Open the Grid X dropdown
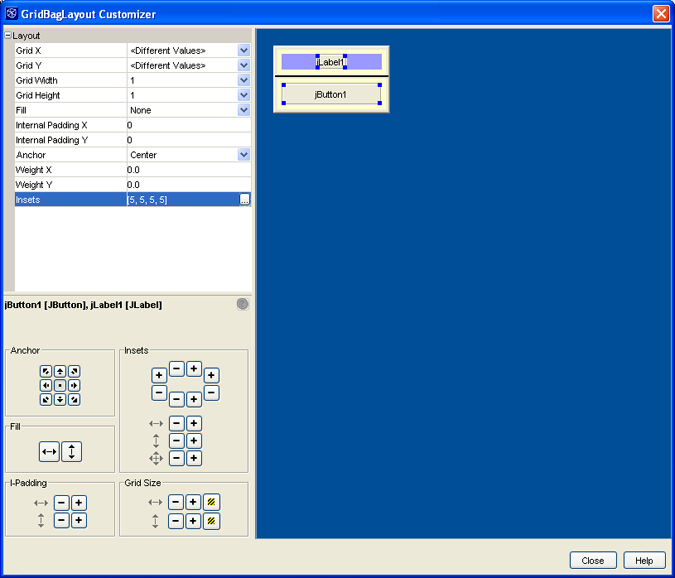675x578 pixels. pos(243,50)
